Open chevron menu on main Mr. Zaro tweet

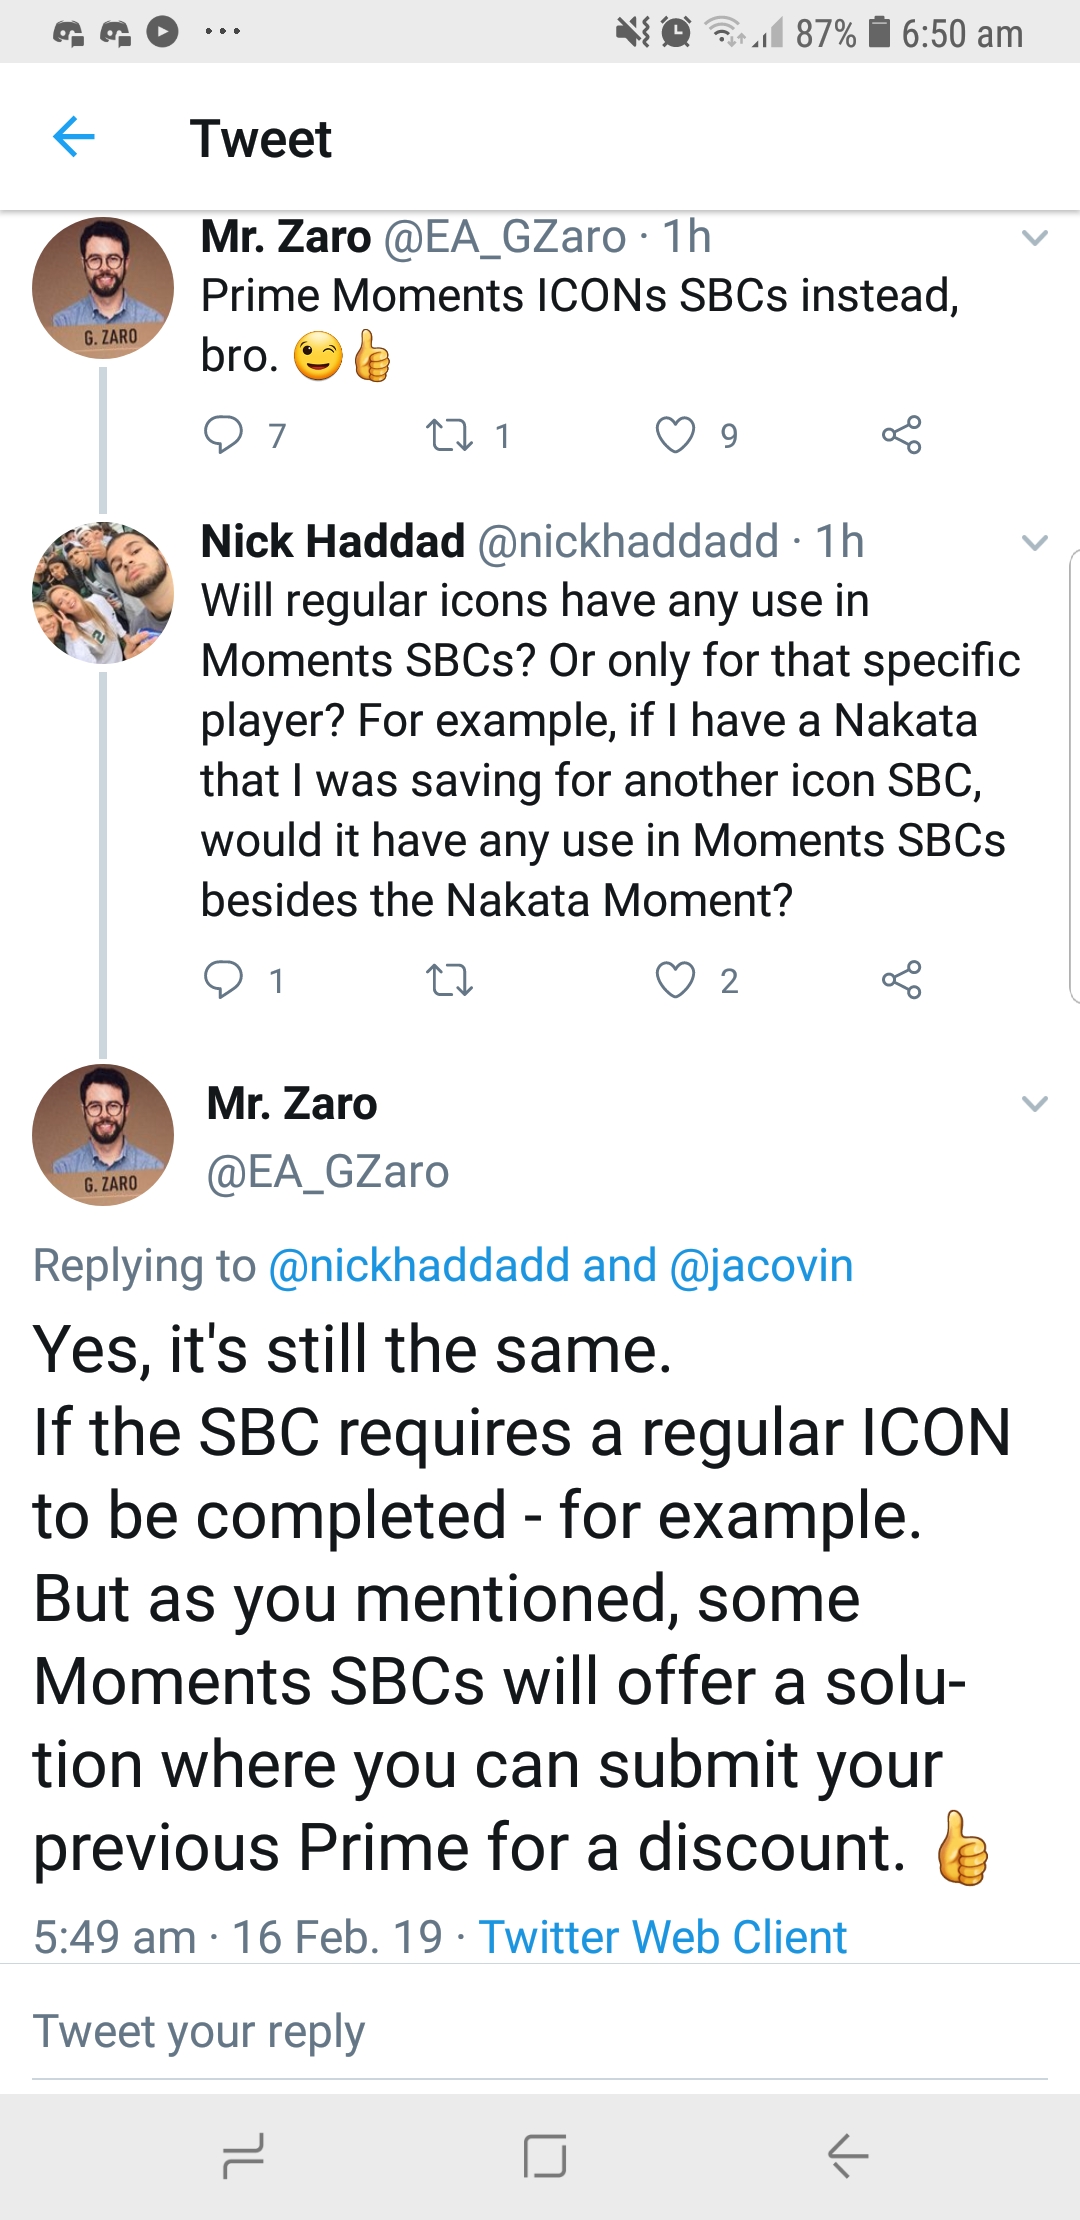click(x=1035, y=1104)
